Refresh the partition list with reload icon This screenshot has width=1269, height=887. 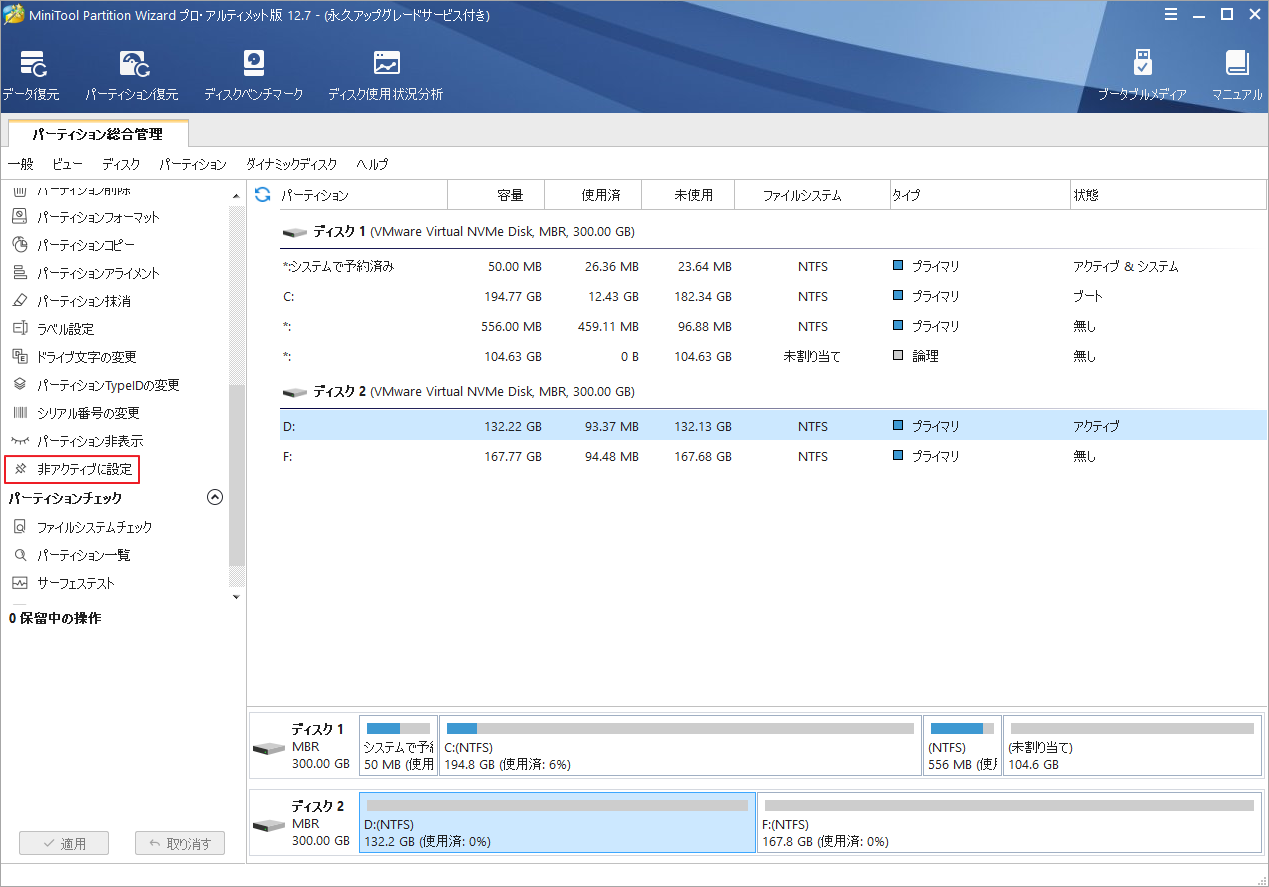click(x=263, y=195)
